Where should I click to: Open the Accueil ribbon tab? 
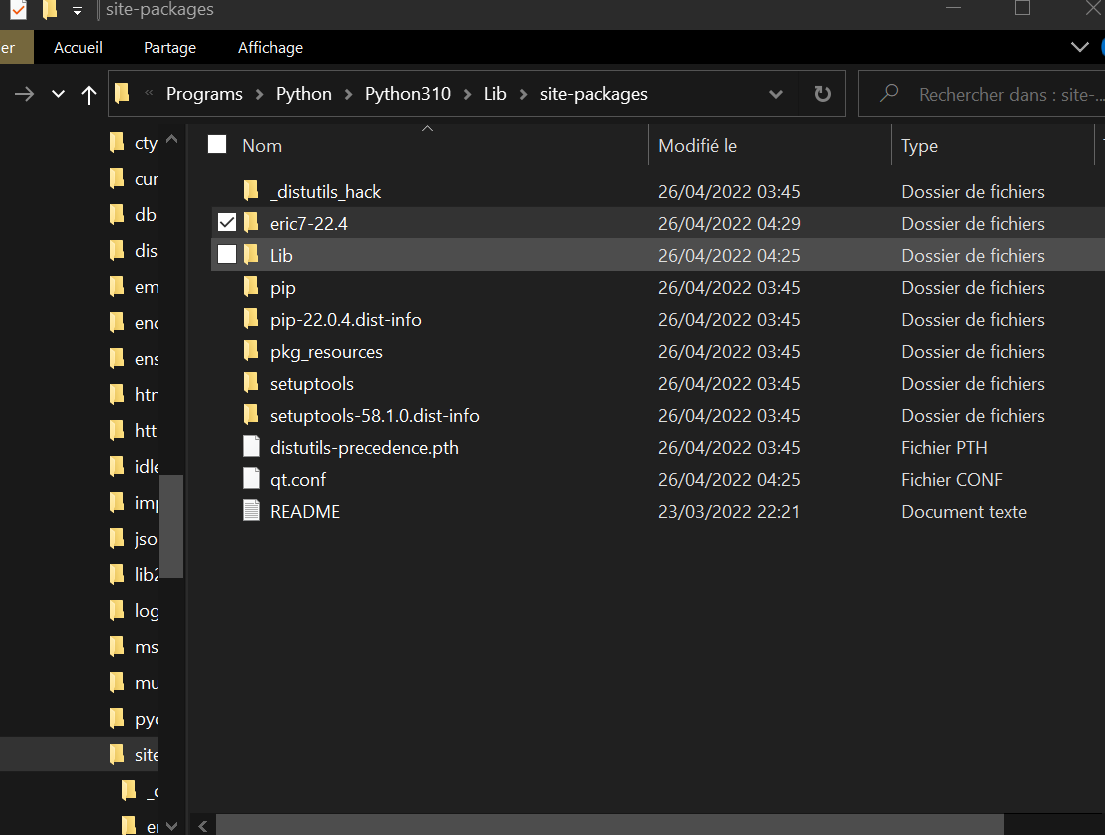(x=78, y=47)
